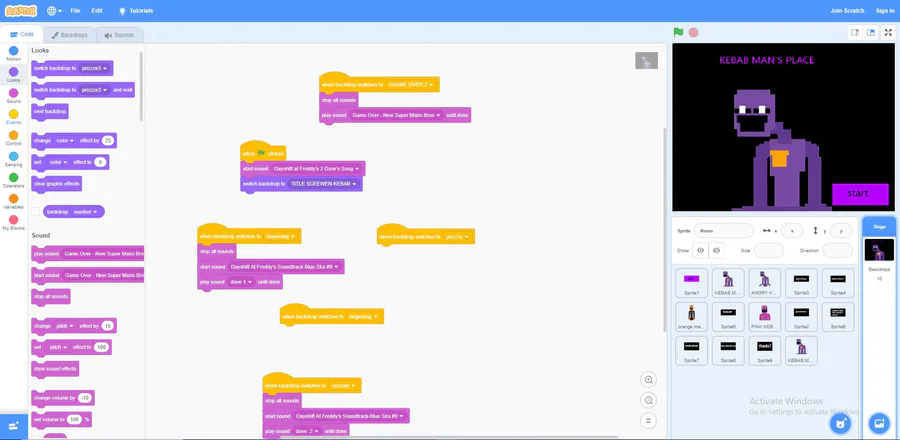Click the sprite x position field
900x440 pixels.
[792, 231]
